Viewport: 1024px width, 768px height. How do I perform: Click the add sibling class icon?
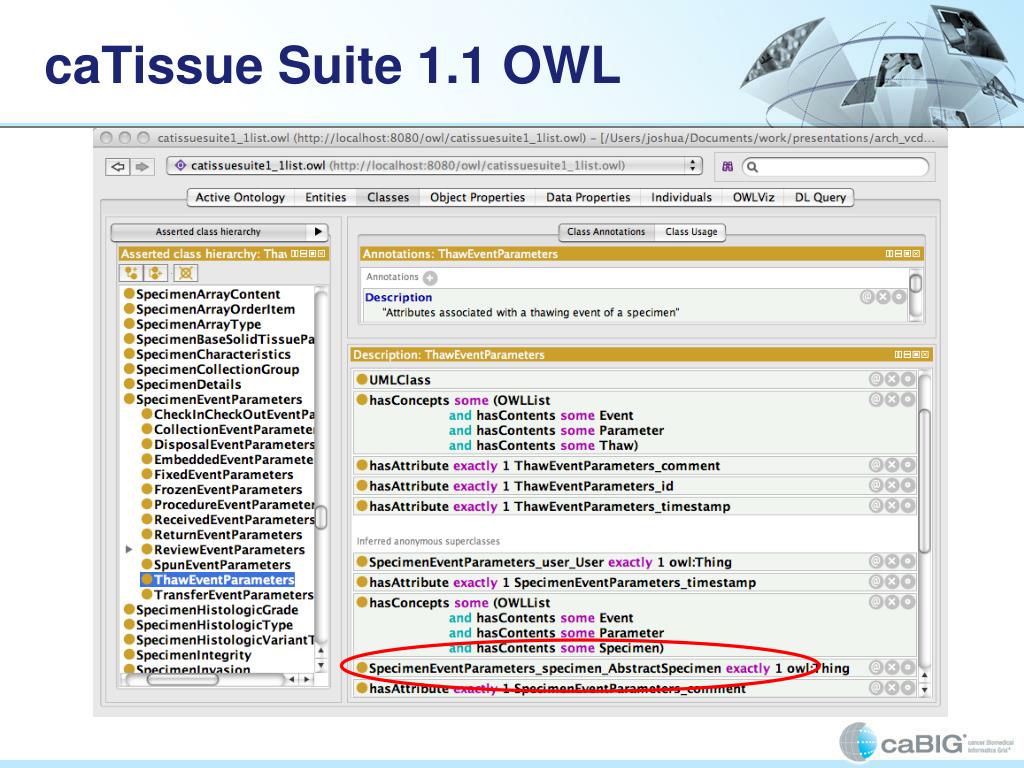156,273
